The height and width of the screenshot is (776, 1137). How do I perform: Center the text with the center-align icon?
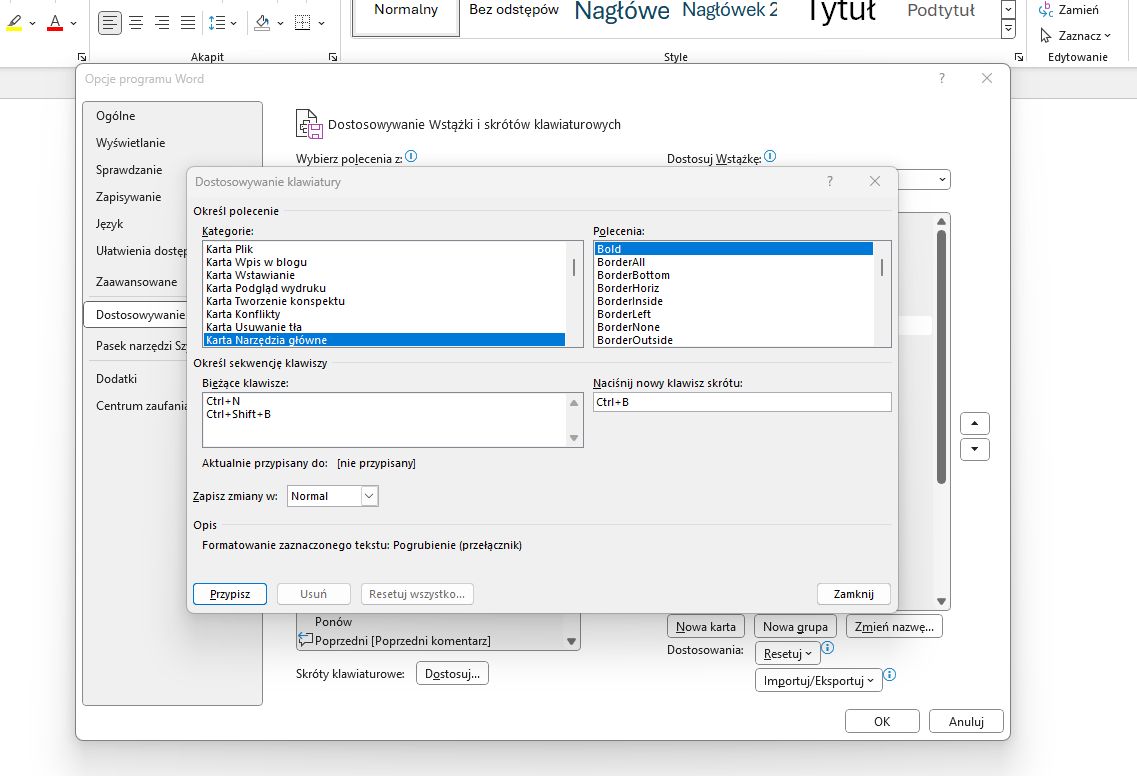(136, 22)
